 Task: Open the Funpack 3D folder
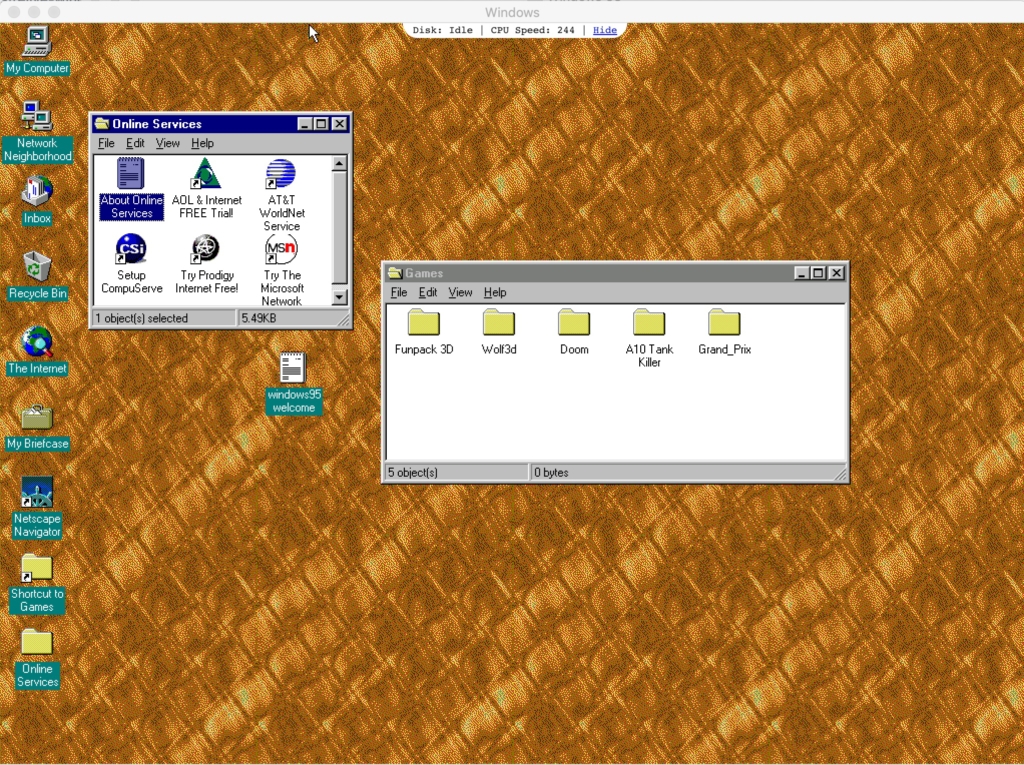[423, 325]
